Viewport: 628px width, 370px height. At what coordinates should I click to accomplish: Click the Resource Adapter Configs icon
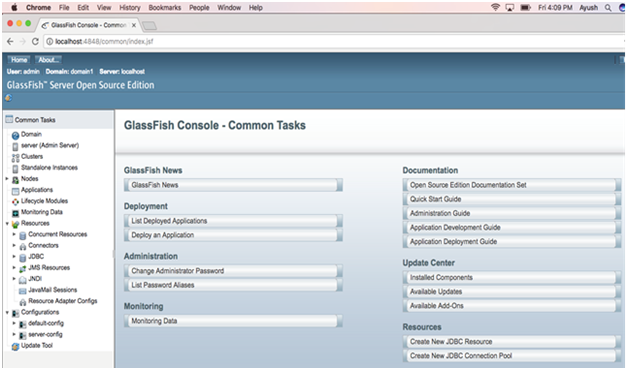point(23,302)
